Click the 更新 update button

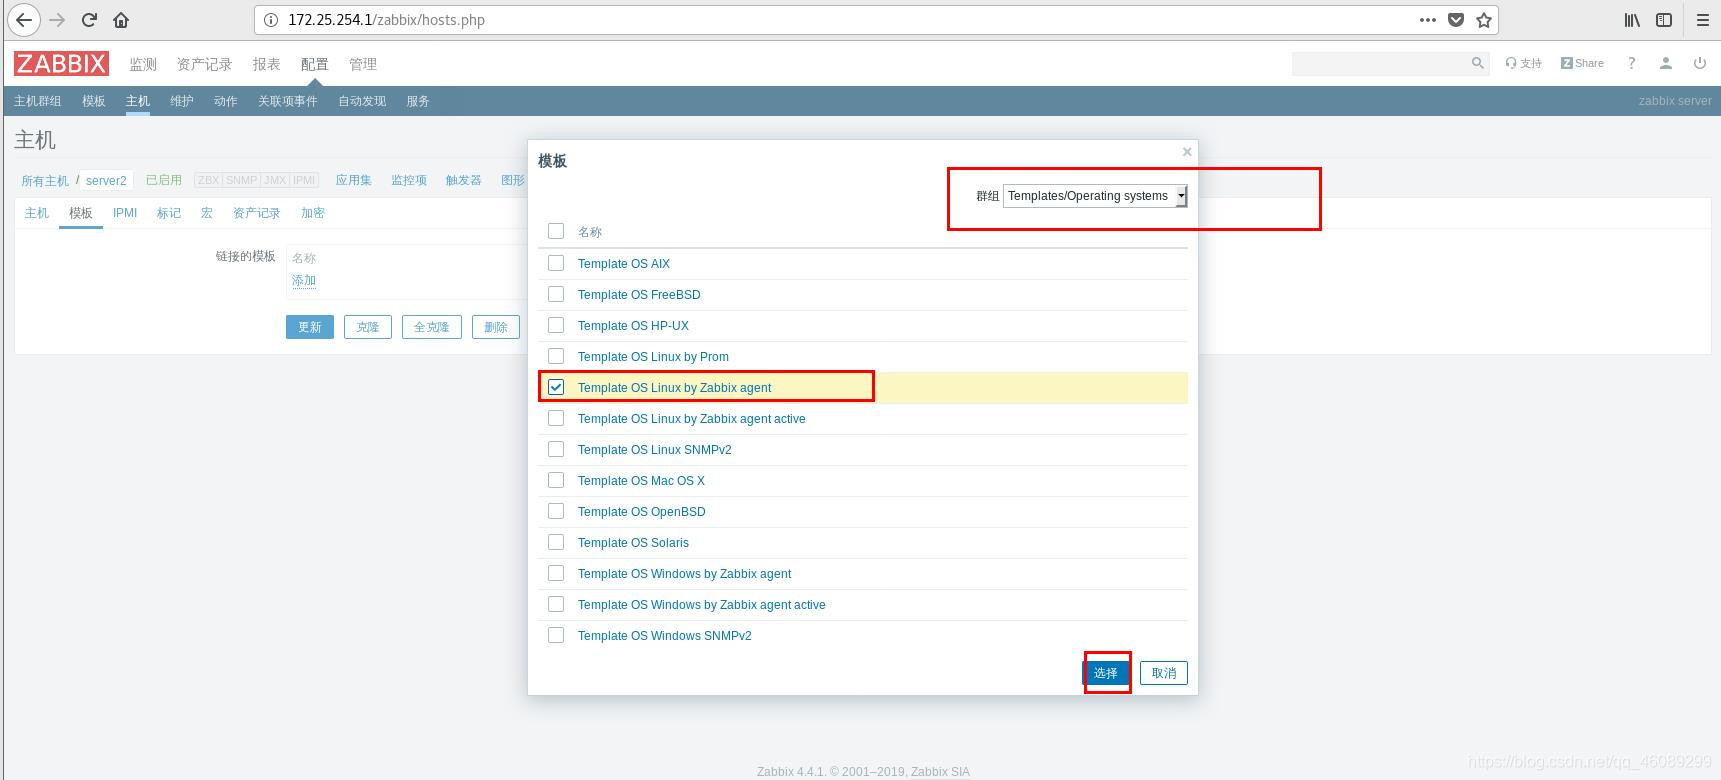pos(310,327)
